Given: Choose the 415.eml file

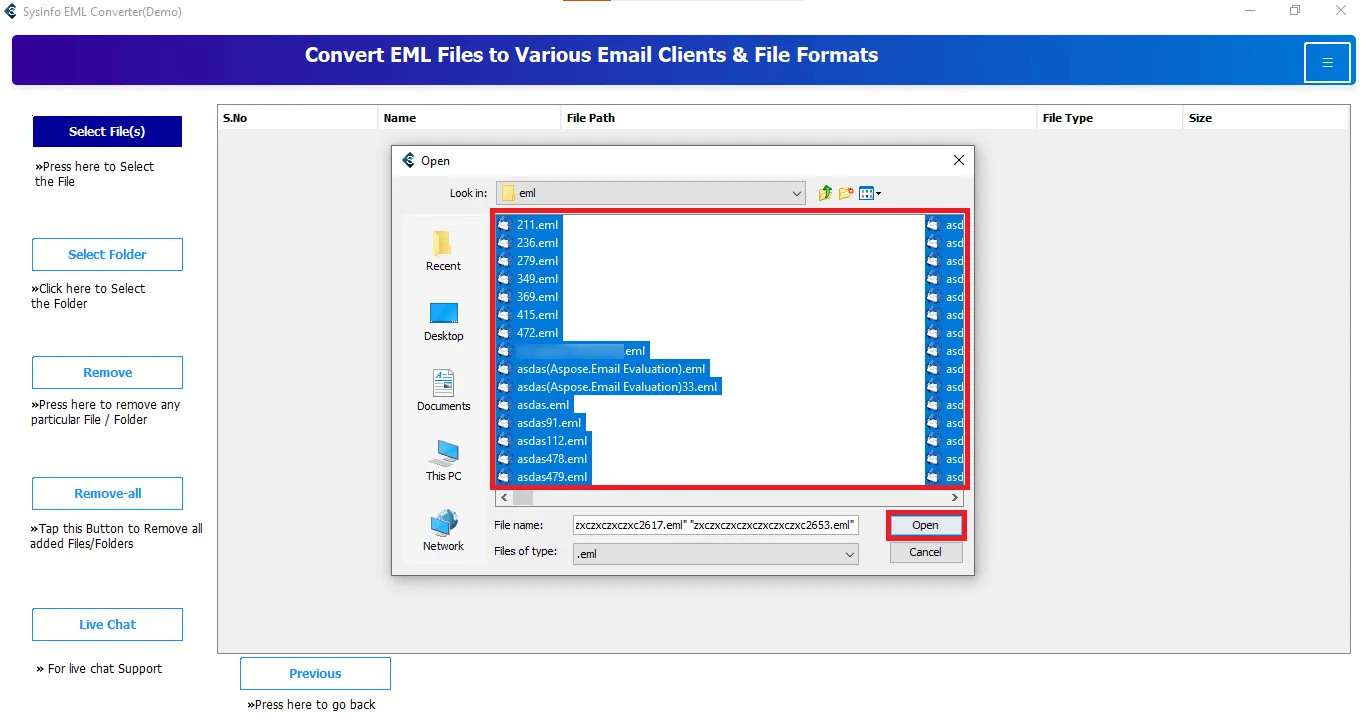Looking at the screenshot, I should click(529, 315).
